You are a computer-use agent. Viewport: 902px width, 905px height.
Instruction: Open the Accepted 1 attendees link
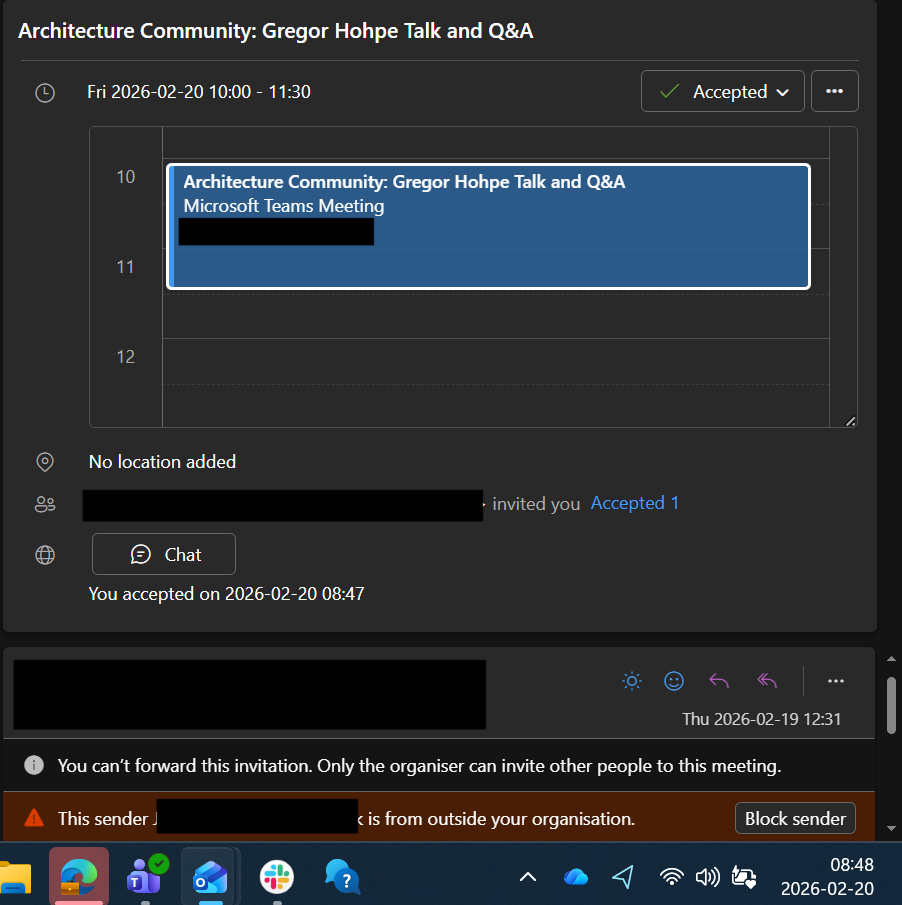[x=634, y=503]
